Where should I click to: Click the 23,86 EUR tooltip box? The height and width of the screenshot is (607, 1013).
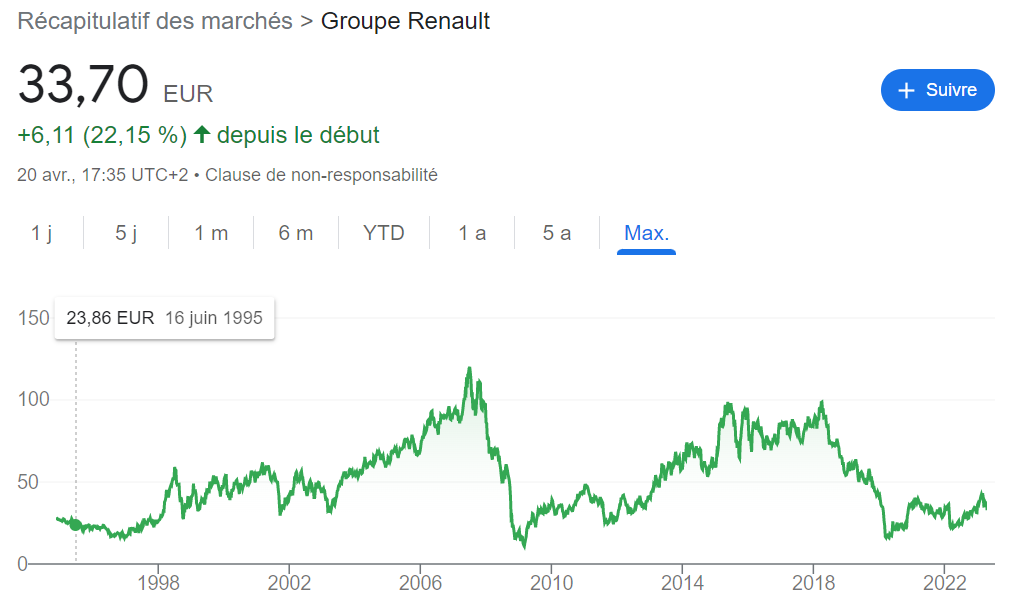click(164, 318)
